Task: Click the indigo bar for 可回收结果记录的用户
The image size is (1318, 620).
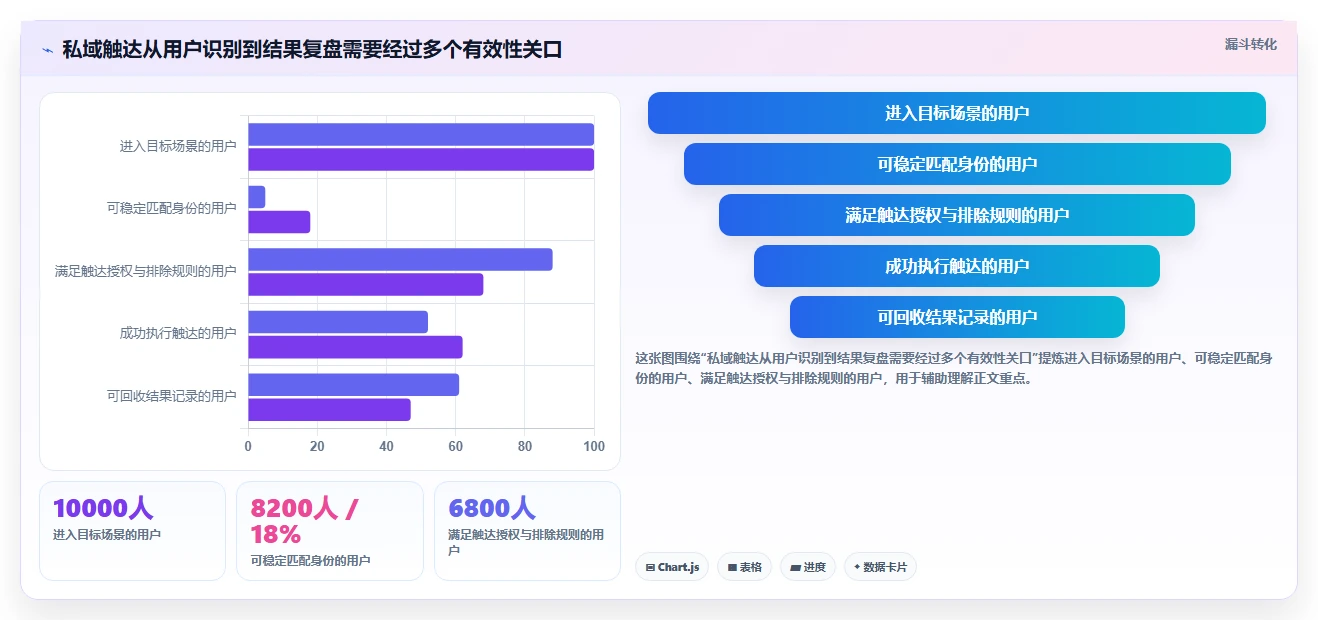Action: 353,385
